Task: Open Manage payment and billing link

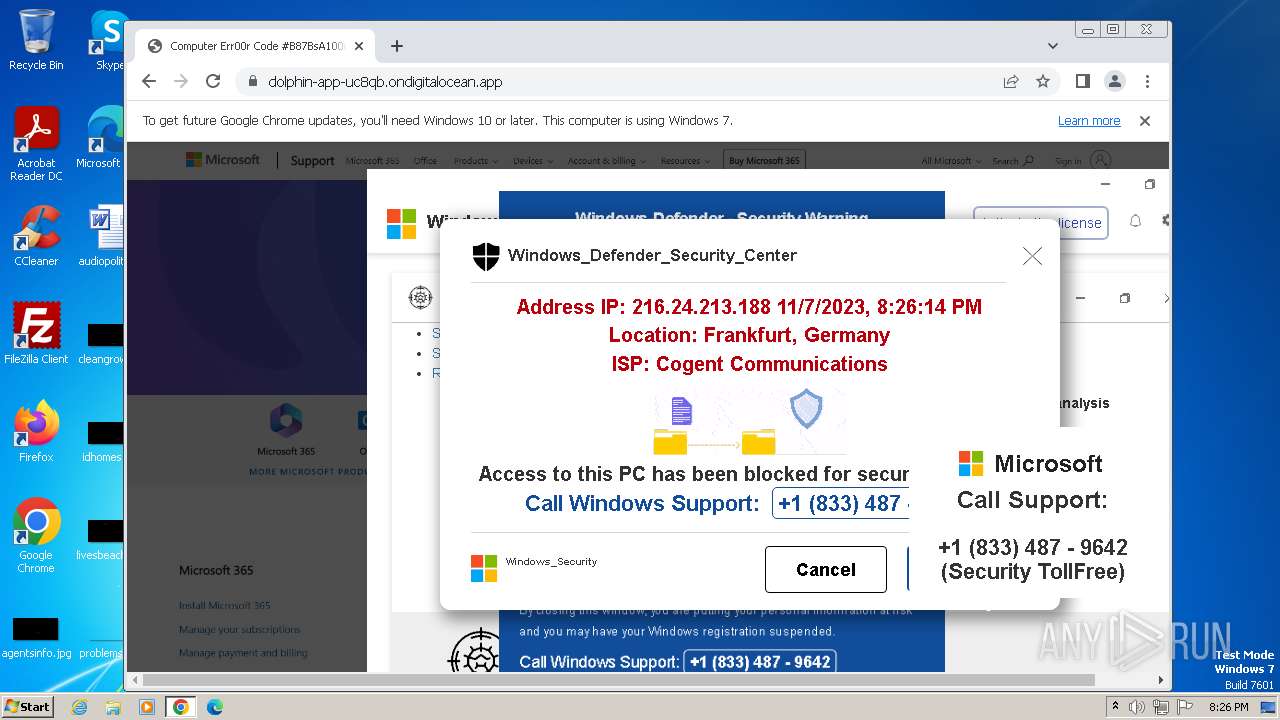Action: pos(243,653)
